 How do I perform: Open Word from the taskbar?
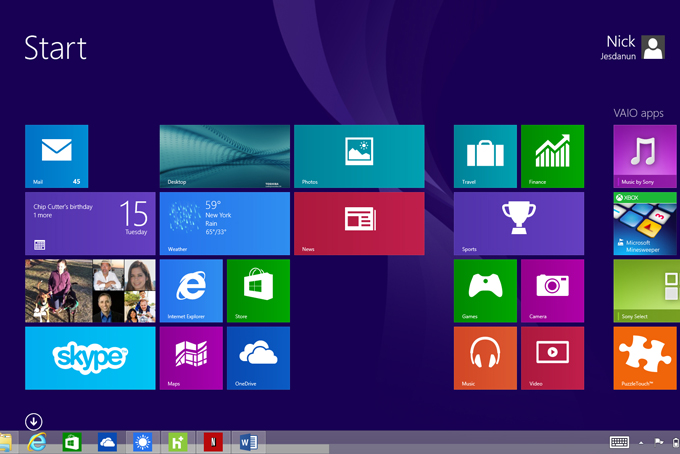(248, 442)
